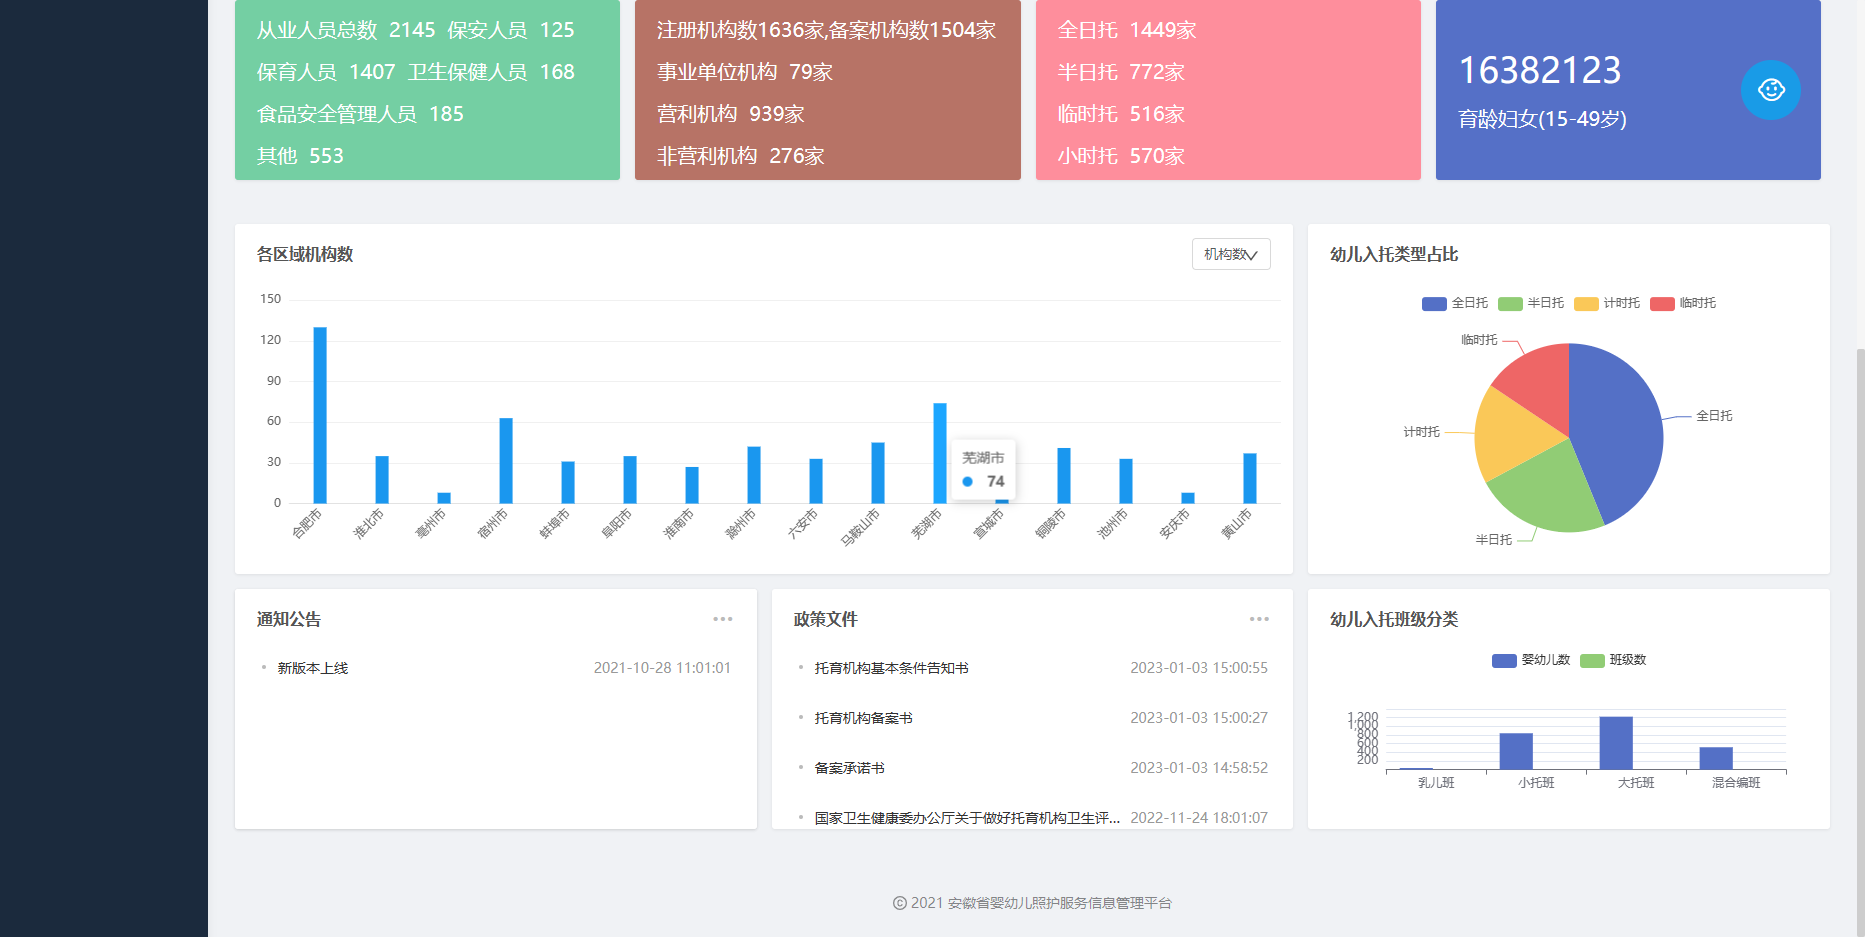Open the 机构数 dropdown selector
The image size is (1865, 937).
1231,254
